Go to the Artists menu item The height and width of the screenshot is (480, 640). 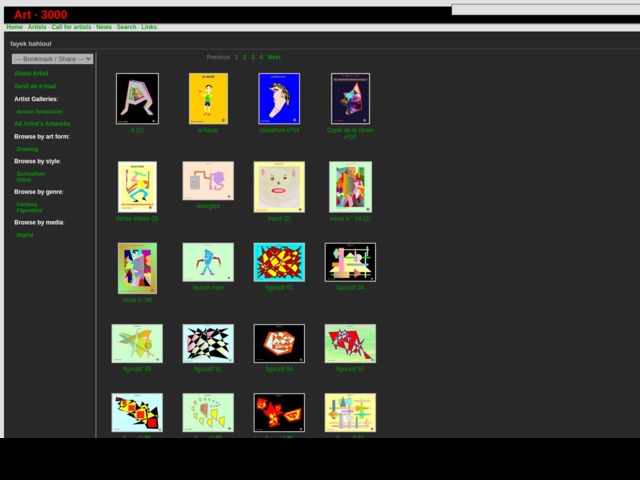[37, 27]
